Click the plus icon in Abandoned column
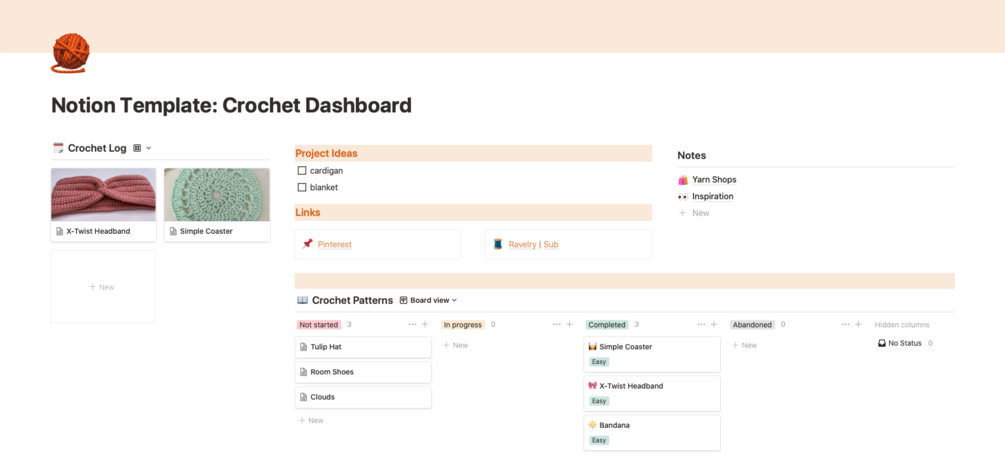Viewport: 1005px width, 455px height. [x=858, y=324]
